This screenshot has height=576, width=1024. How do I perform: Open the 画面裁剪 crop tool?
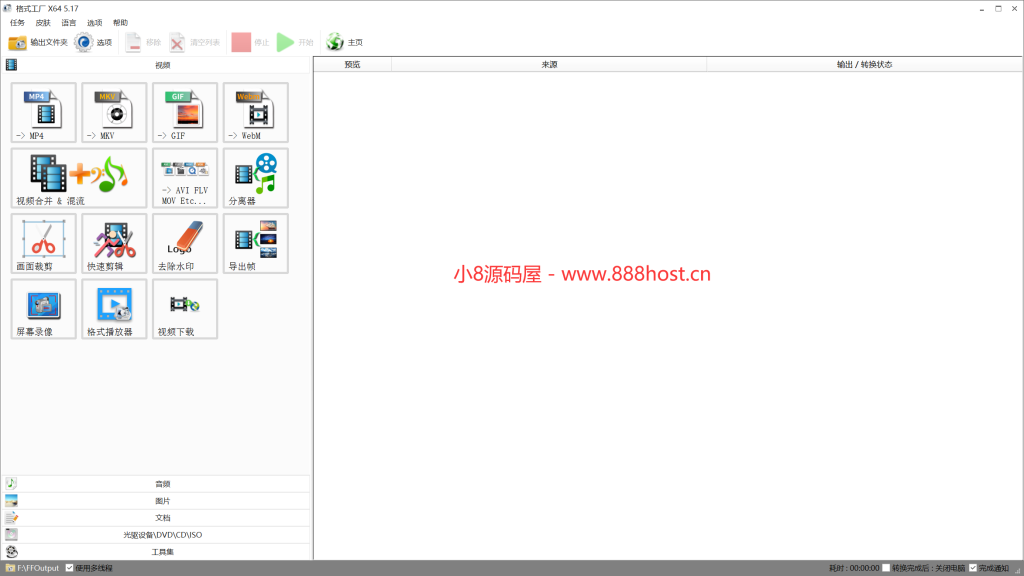point(43,243)
